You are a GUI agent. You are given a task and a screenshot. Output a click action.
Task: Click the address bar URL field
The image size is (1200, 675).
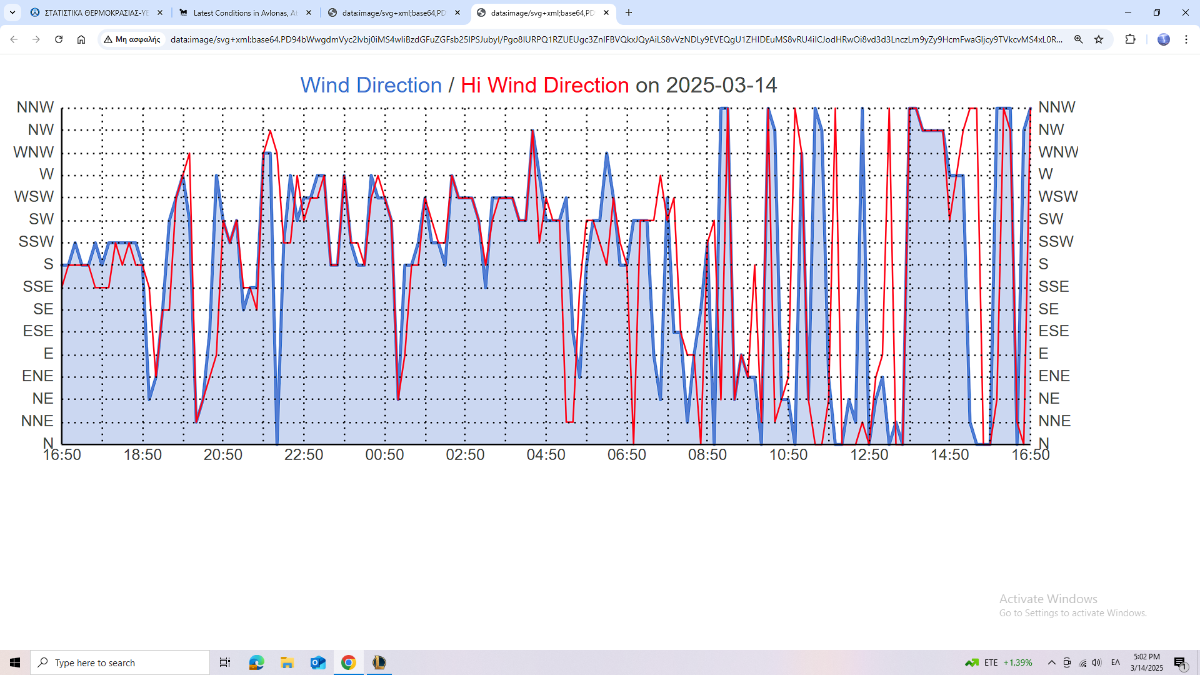615,39
